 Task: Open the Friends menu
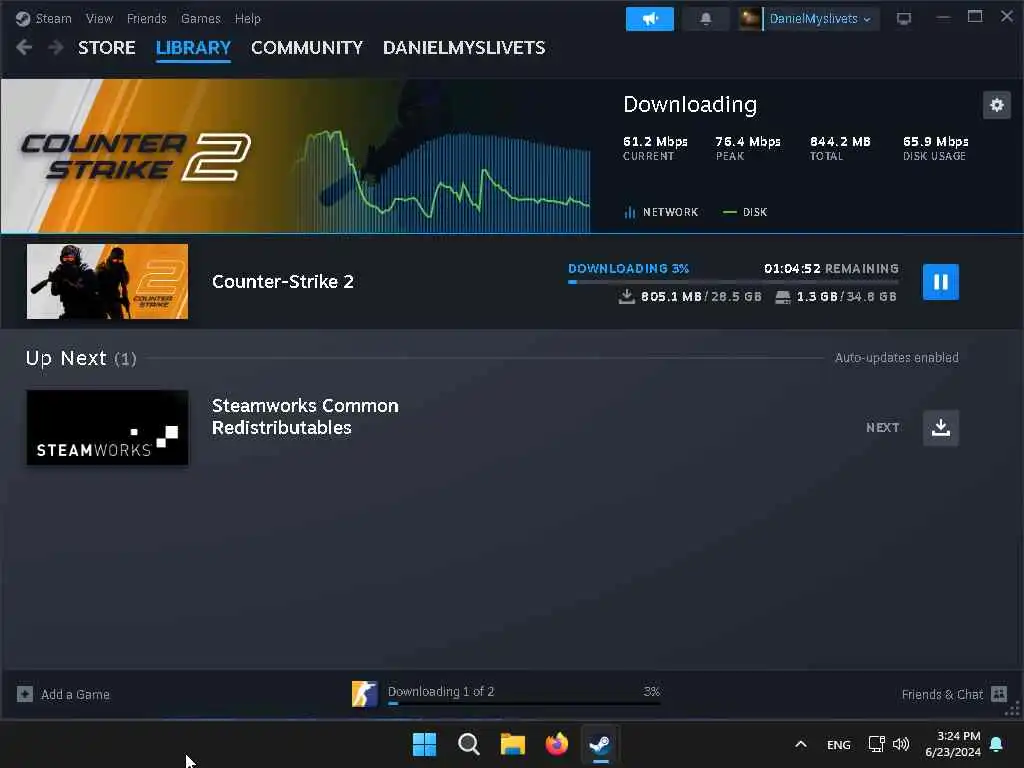(x=146, y=19)
